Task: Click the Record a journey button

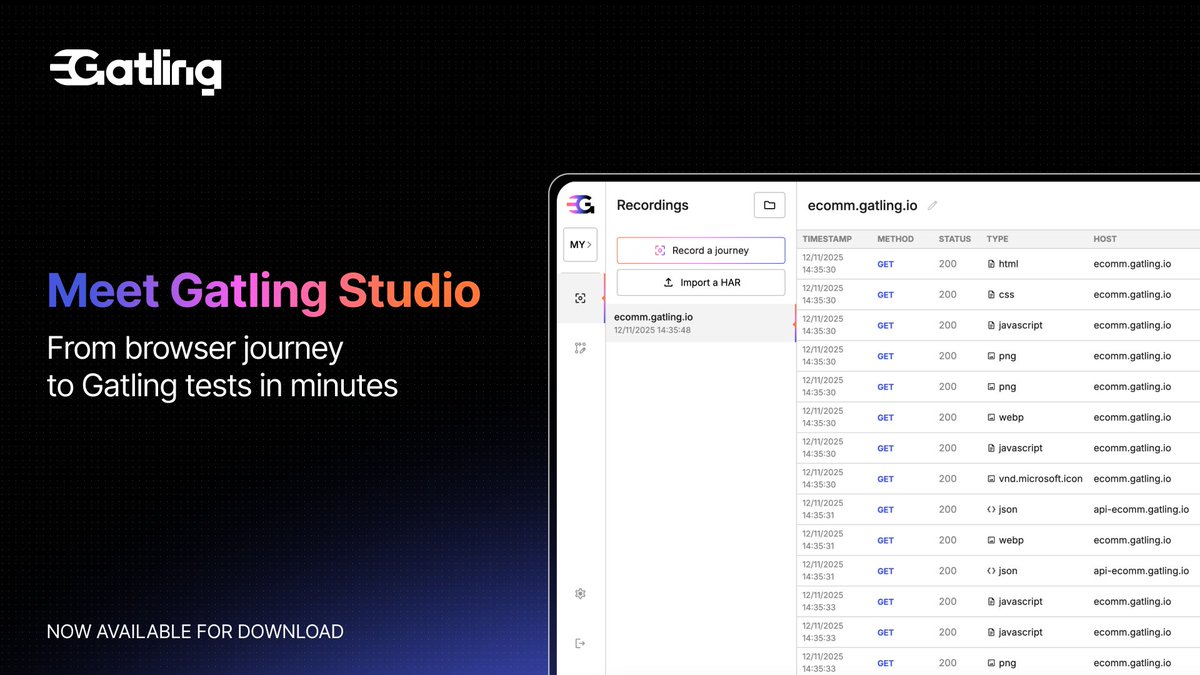Action: [700, 250]
